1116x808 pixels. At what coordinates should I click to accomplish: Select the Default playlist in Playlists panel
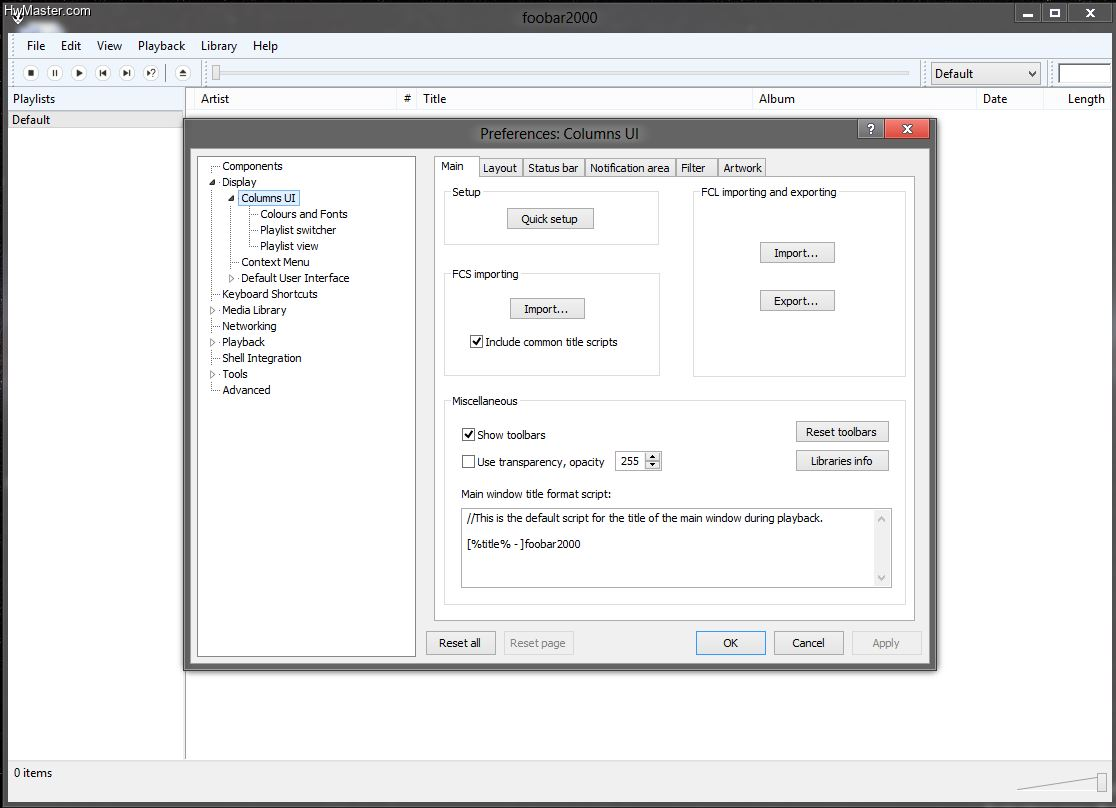[x=95, y=120]
